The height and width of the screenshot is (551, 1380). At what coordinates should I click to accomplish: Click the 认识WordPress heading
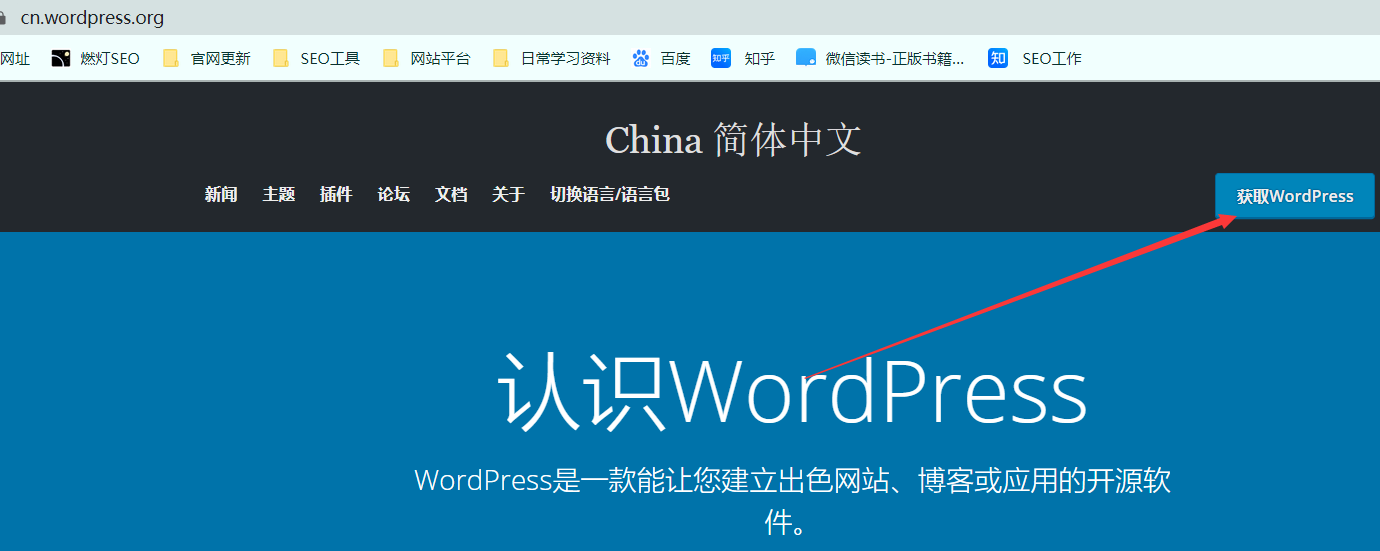(792, 390)
